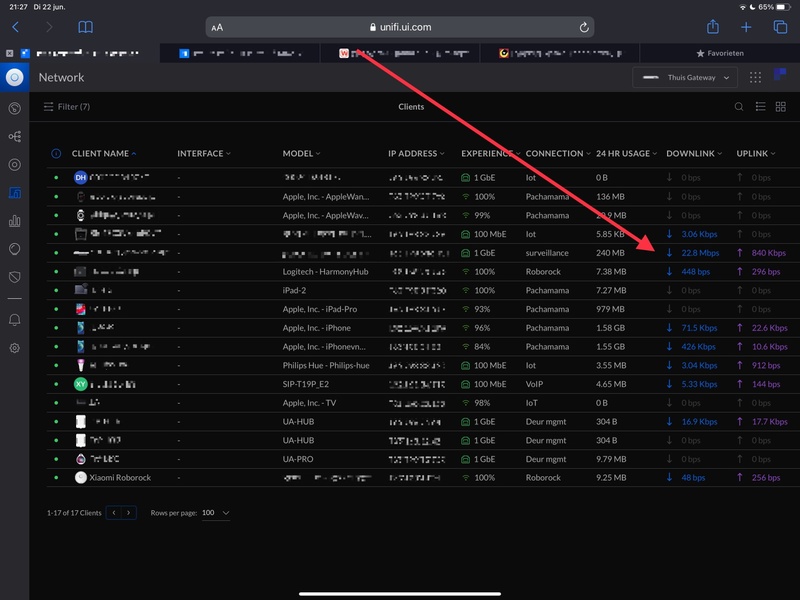Click the 1.58 GB usage value
This screenshot has height=600, width=800.
610,328
